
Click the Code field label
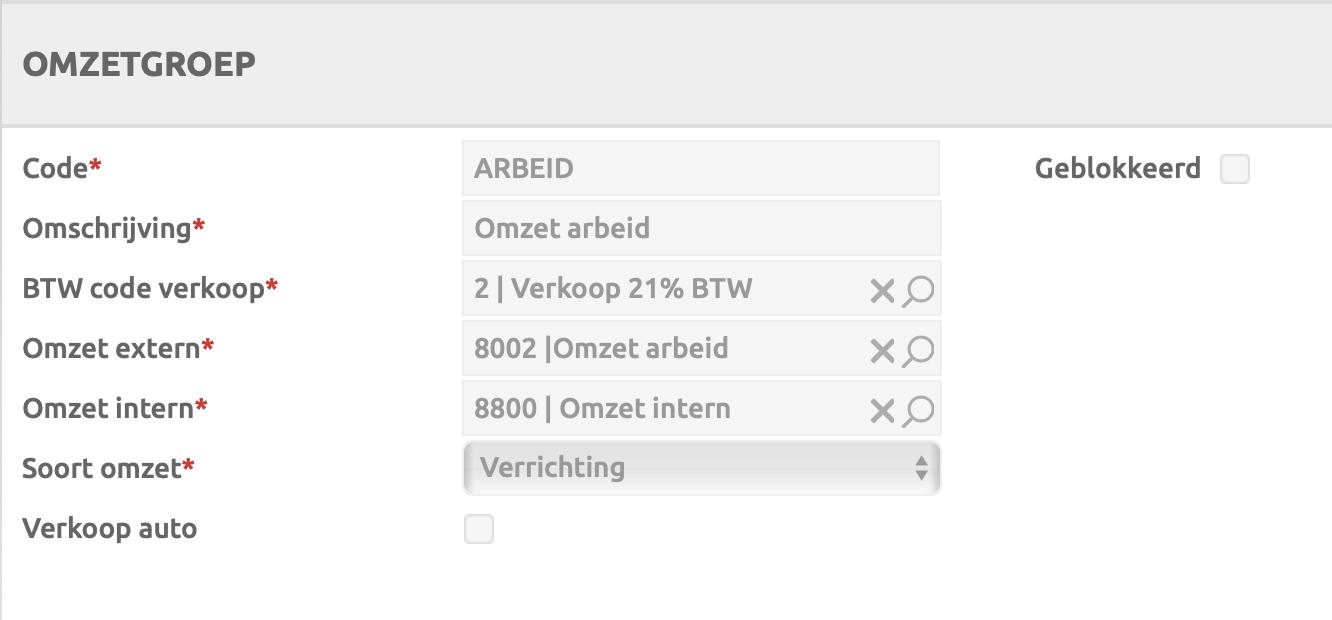pos(56,169)
